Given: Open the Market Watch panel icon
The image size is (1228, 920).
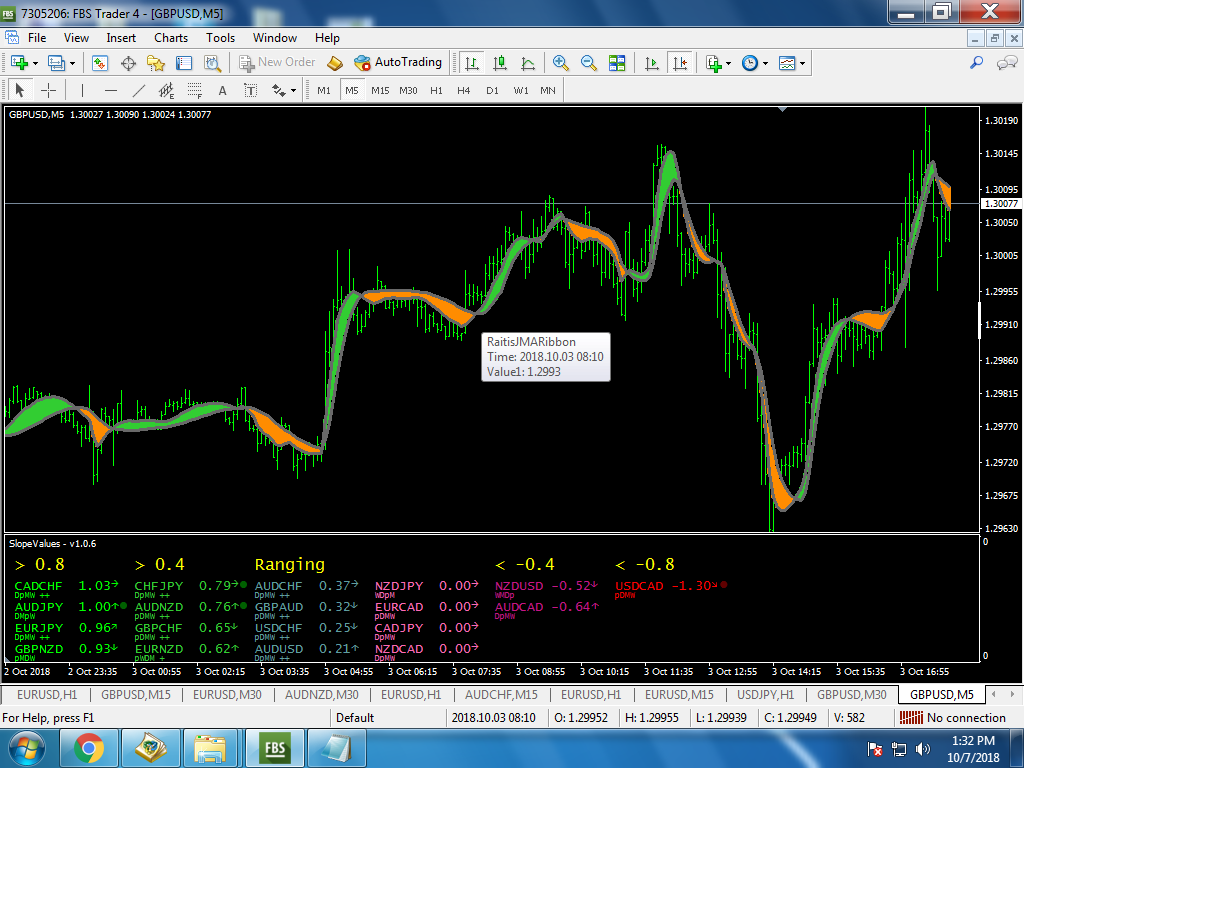Looking at the screenshot, I should point(100,62).
